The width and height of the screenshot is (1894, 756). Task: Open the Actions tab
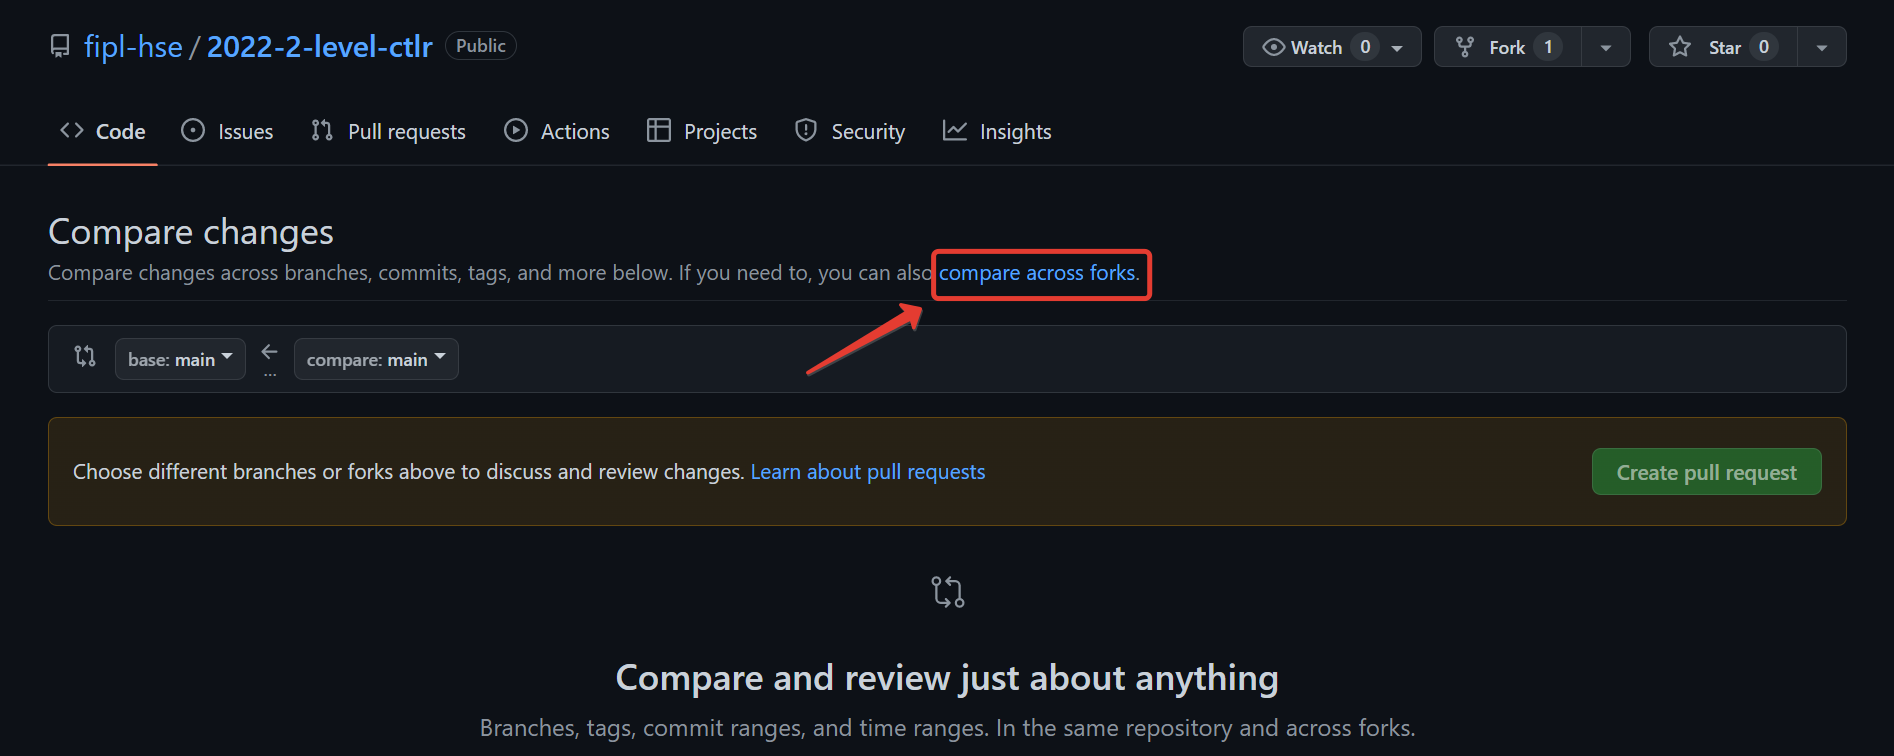(557, 131)
